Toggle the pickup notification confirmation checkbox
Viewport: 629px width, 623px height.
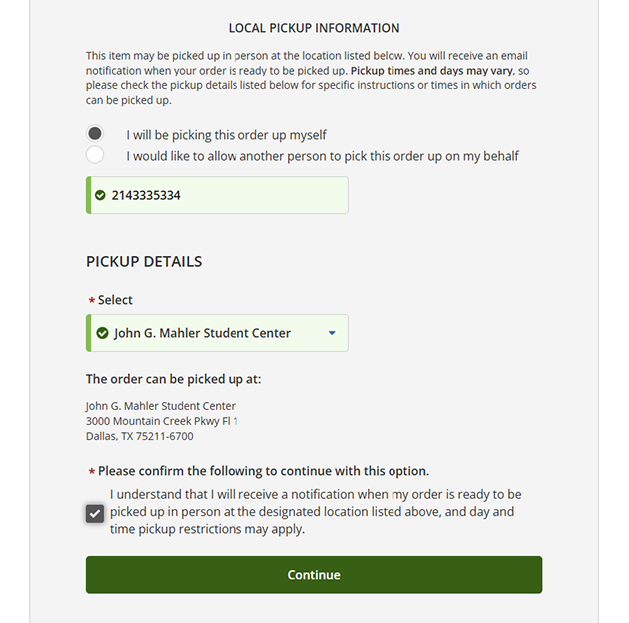pos(95,513)
